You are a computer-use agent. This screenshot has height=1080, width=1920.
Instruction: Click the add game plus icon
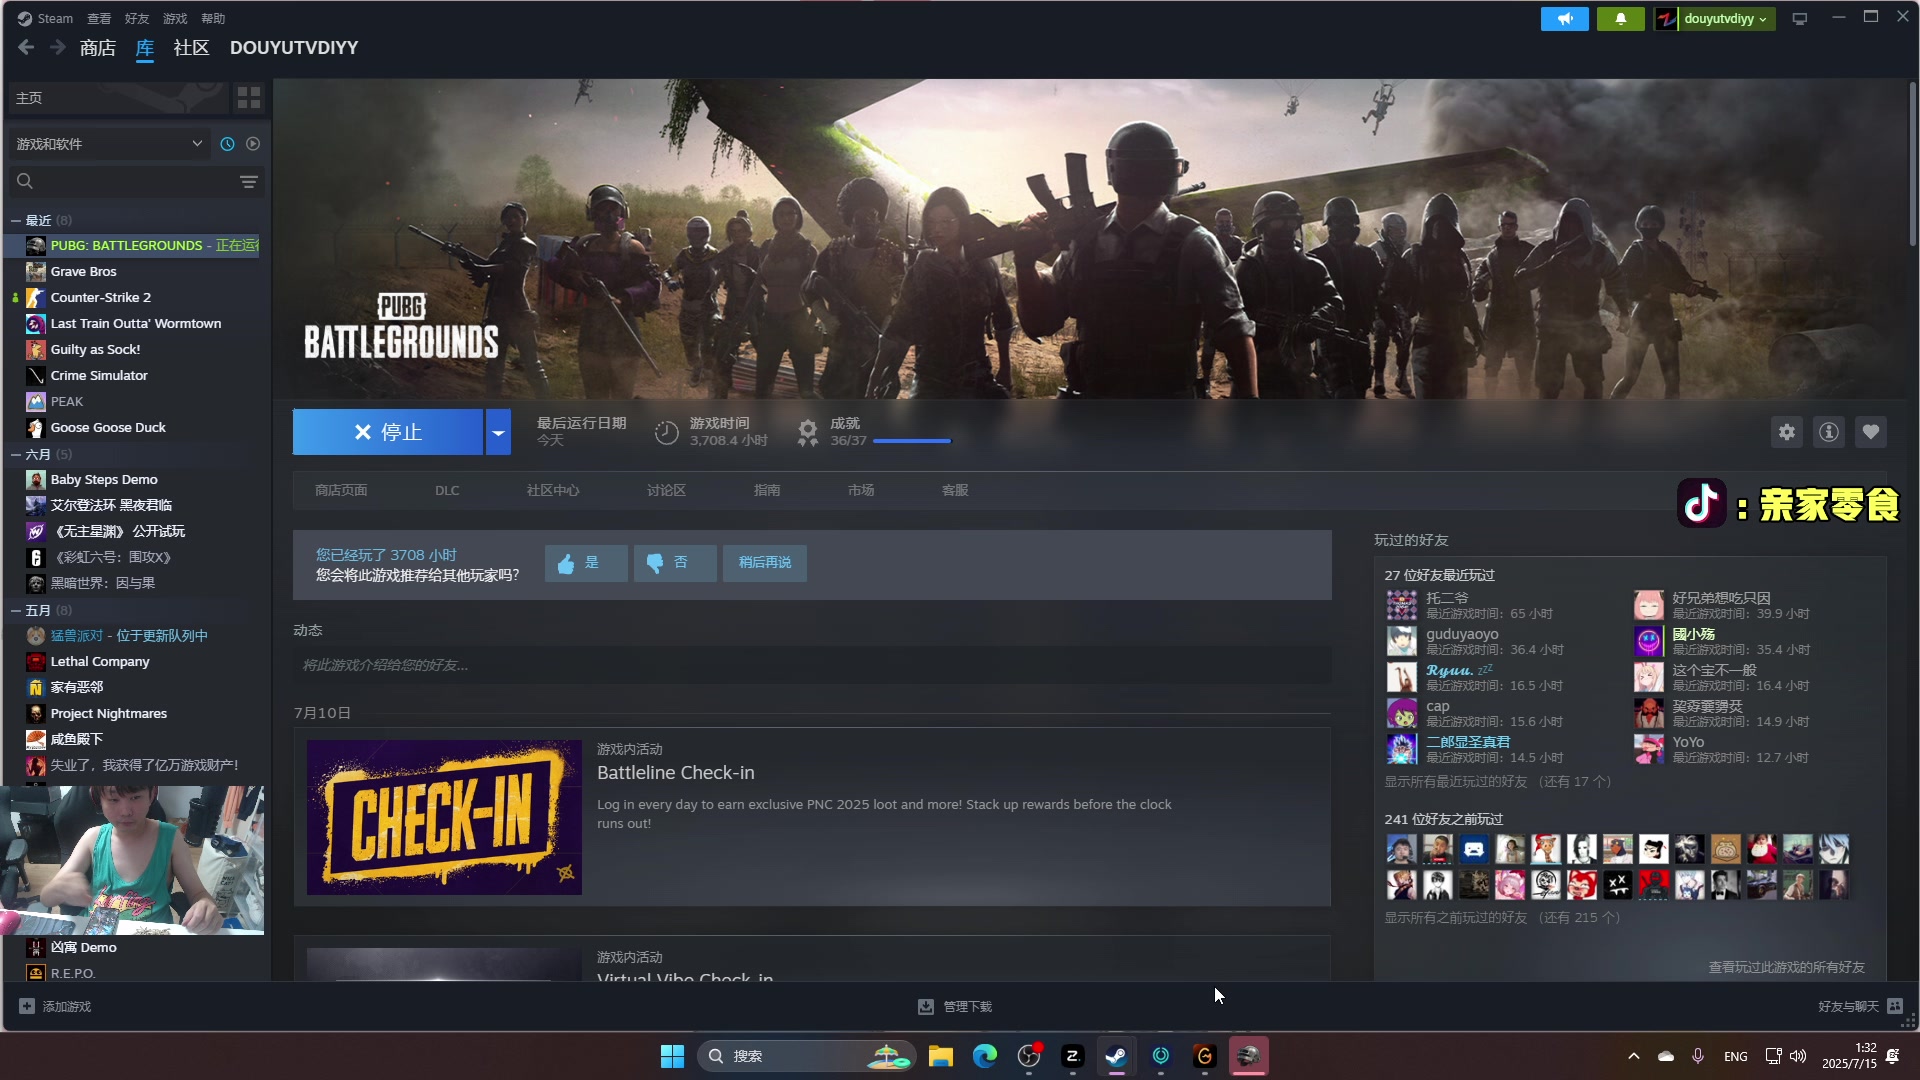[x=27, y=1006]
